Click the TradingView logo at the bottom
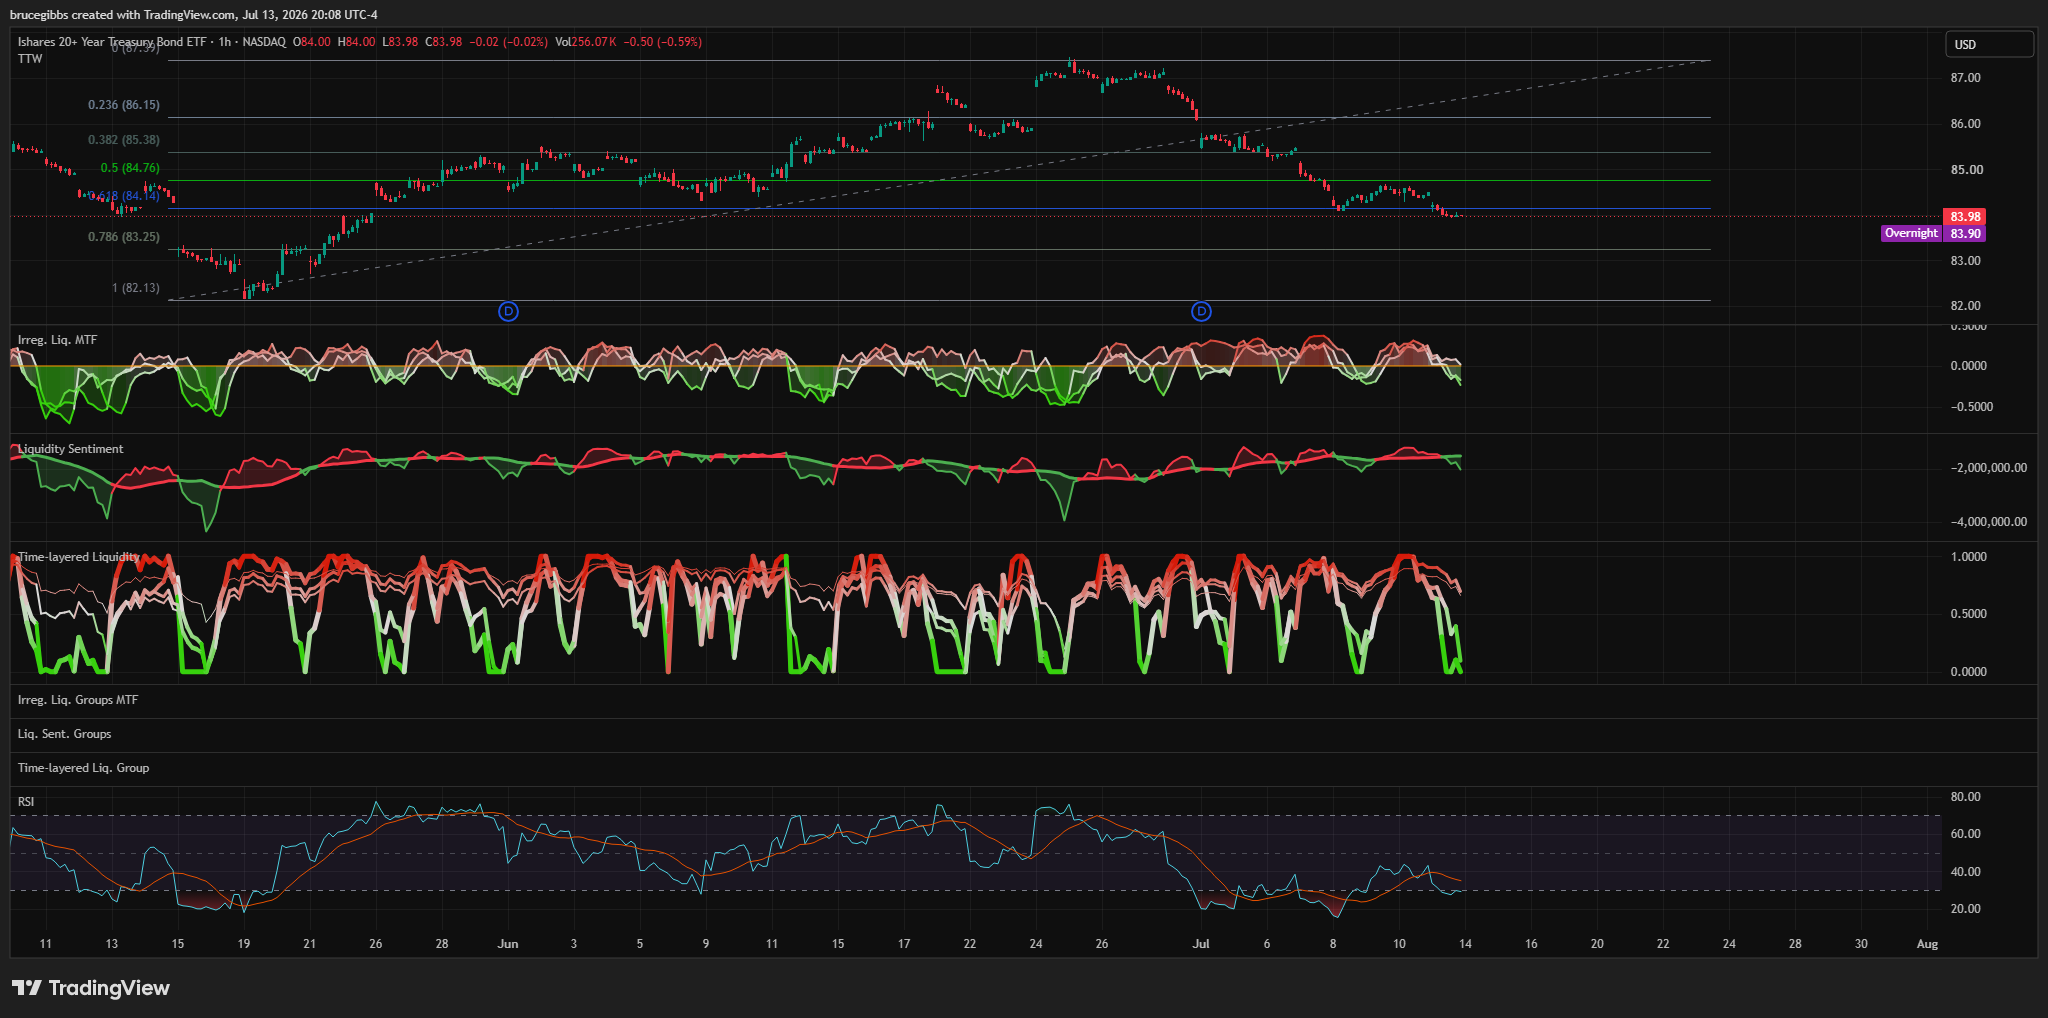 [x=91, y=988]
